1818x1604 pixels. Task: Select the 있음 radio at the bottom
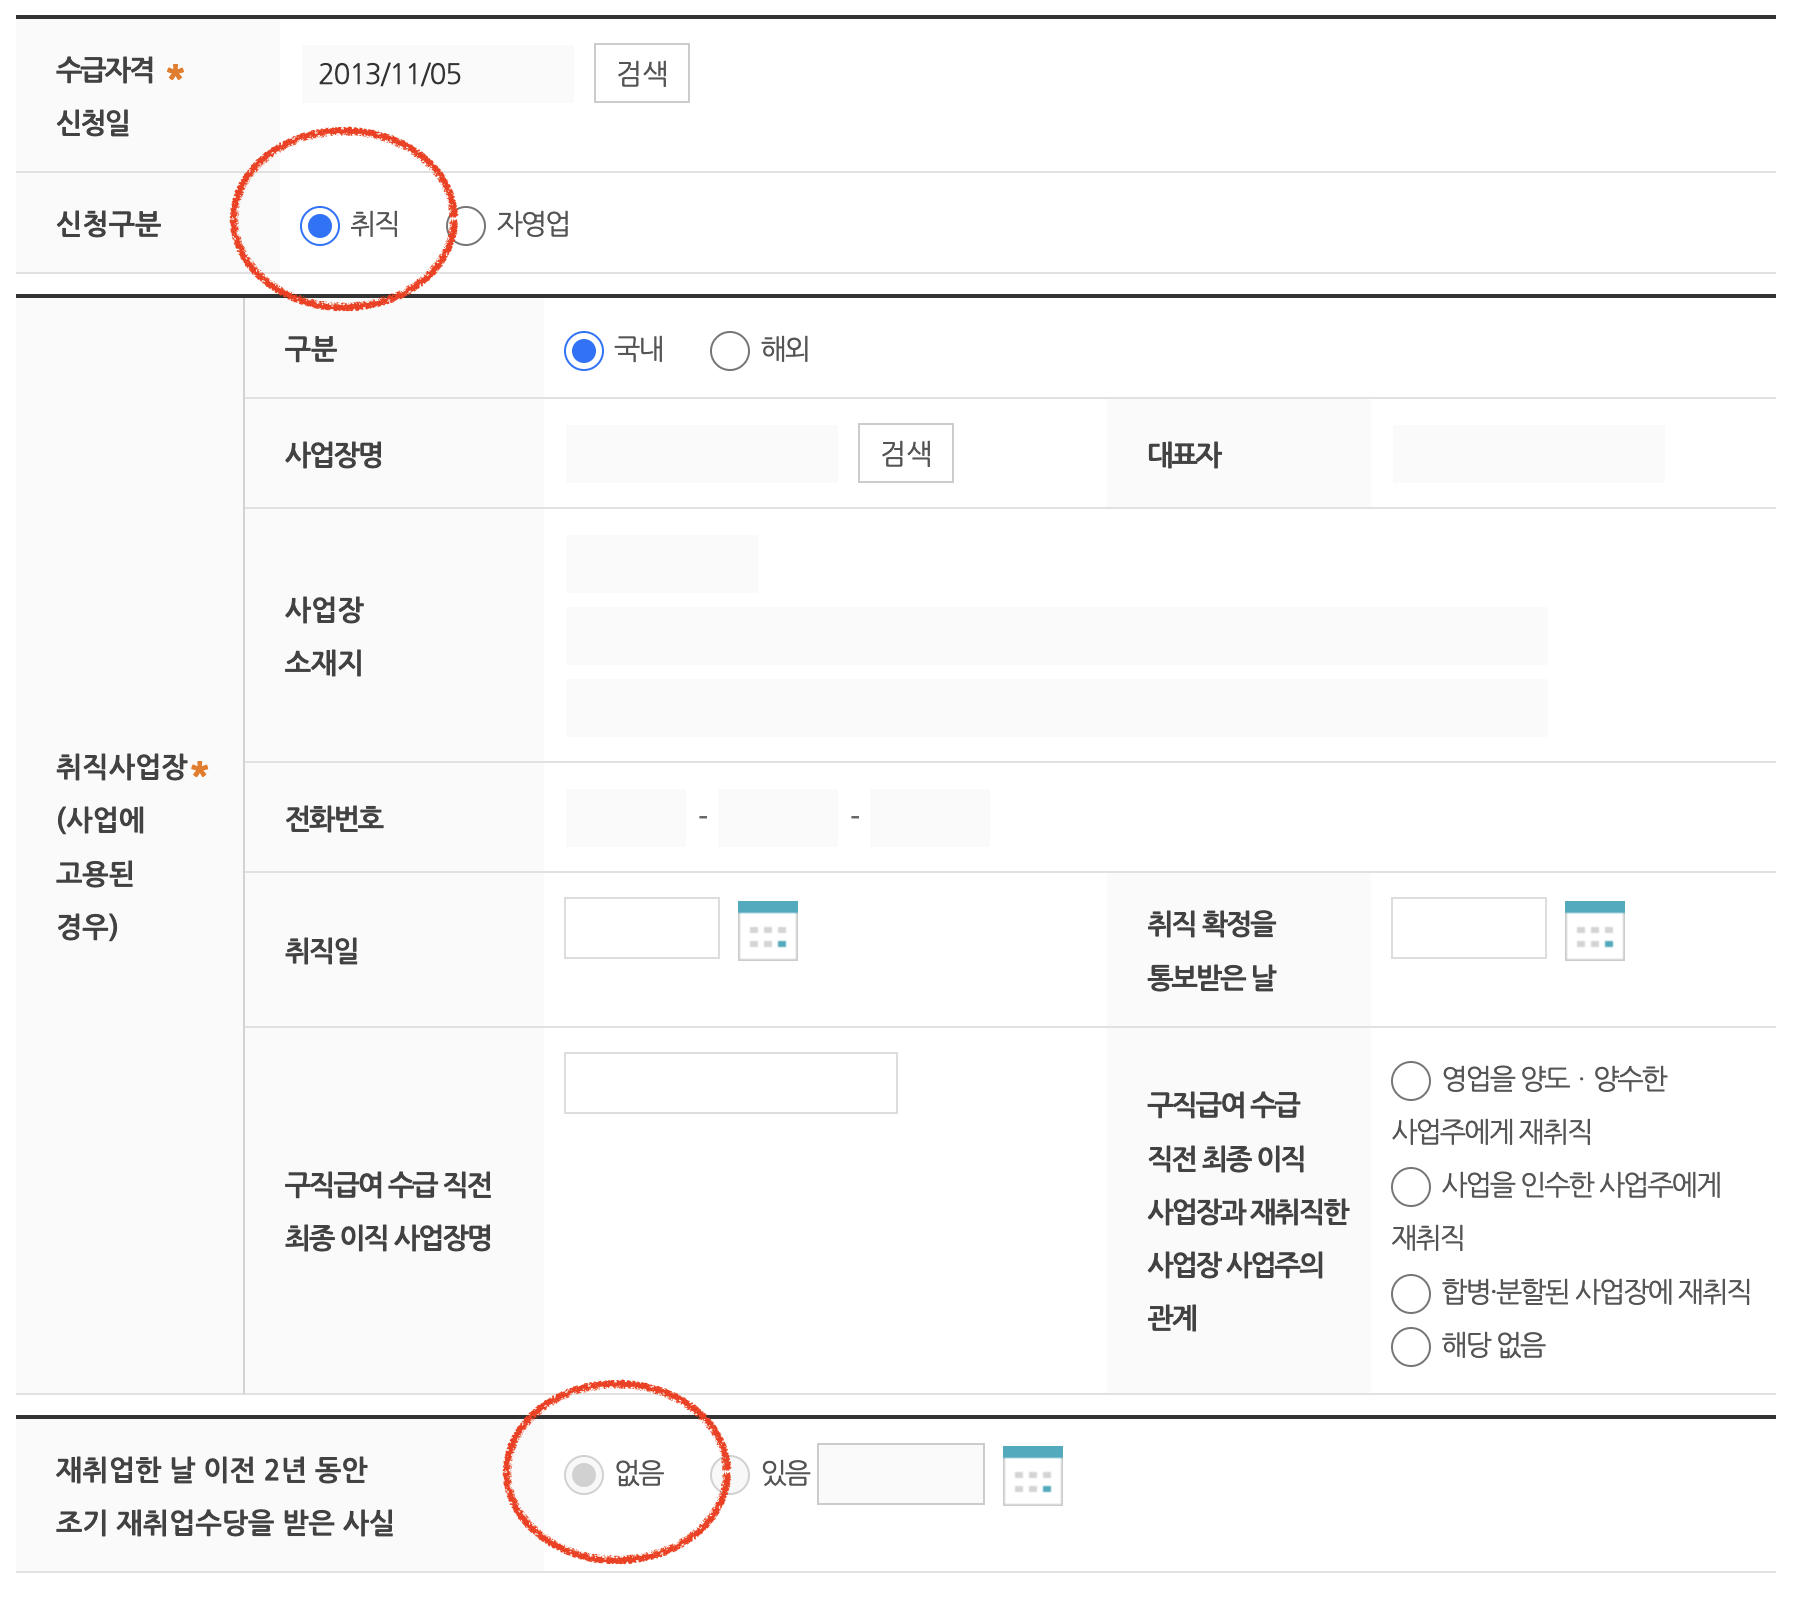(x=729, y=1474)
